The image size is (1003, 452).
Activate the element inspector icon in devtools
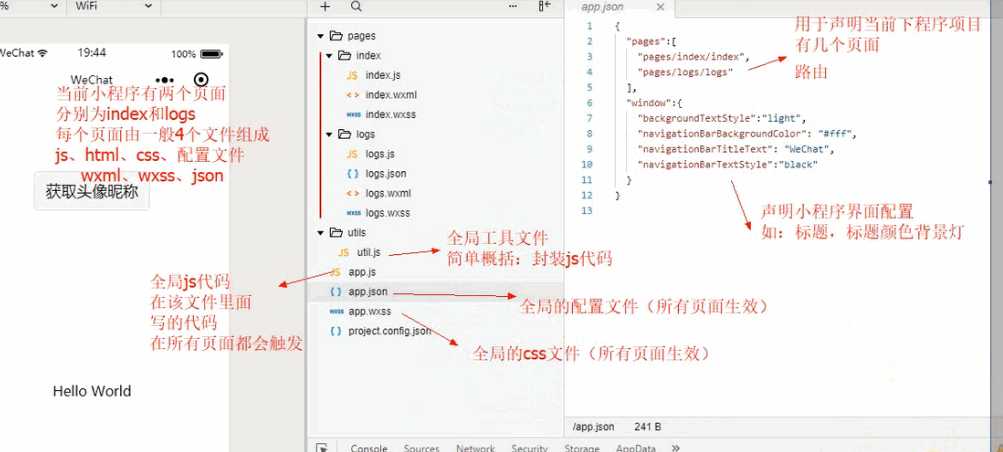click(322, 448)
